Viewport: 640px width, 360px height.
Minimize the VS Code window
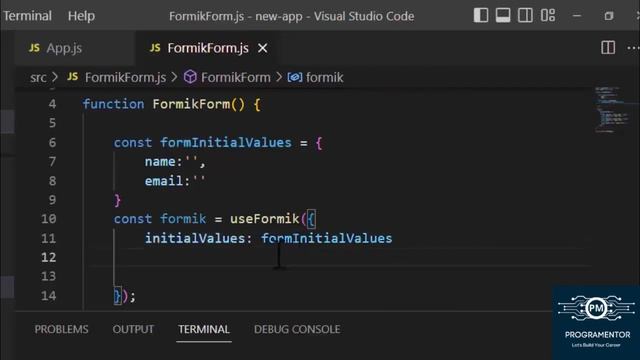pyautogui.click(x=577, y=16)
